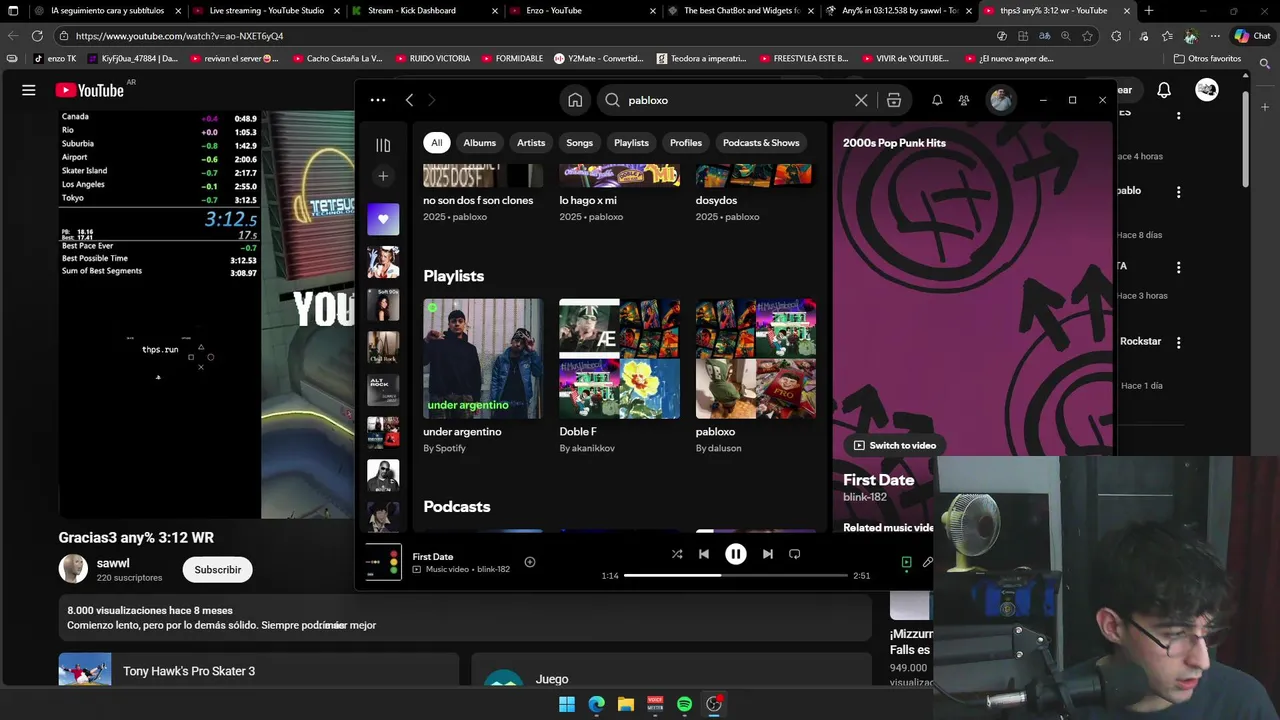Open Tony Hawk's Pro Skater 3 game card
The image size is (1280, 720).
point(258,670)
